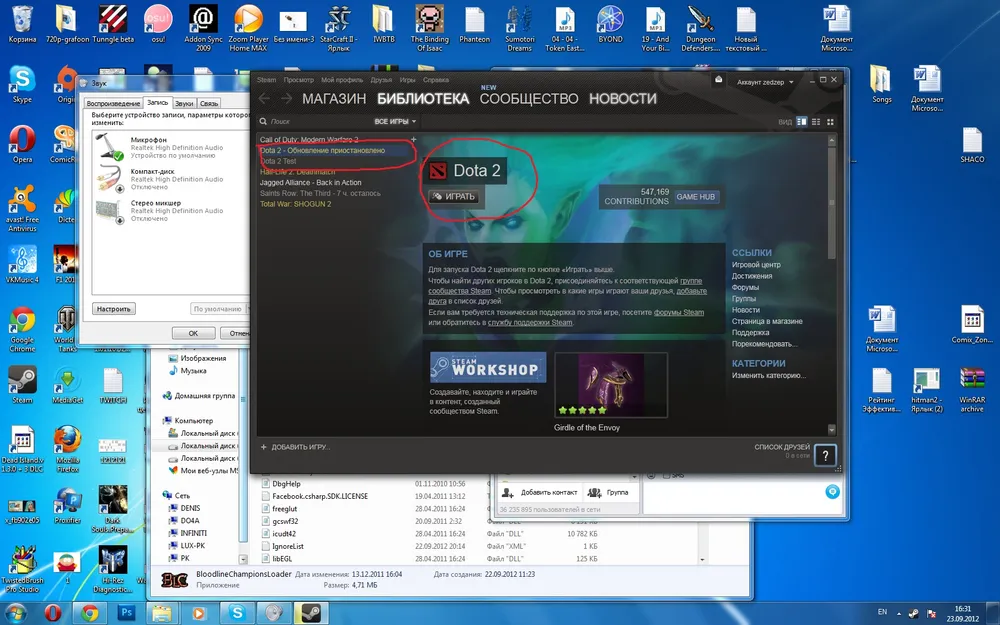Open the Steam inbox envelope icon
The image size is (1000, 625).
718,81
